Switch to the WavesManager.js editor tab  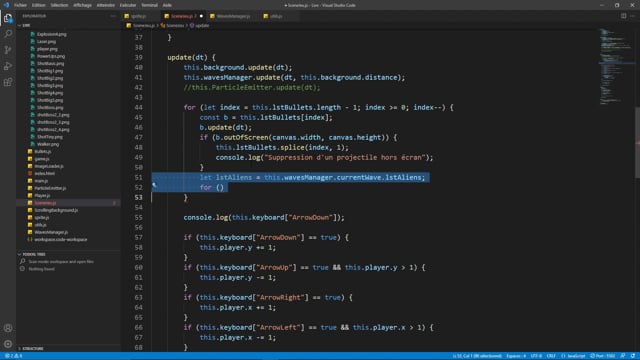coord(233,16)
